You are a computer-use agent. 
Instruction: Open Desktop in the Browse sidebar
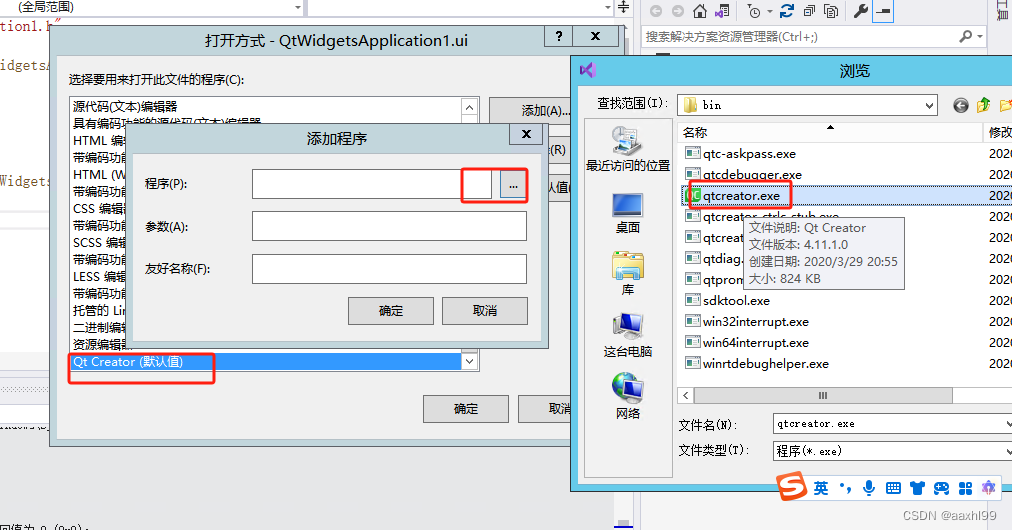pos(627,213)
